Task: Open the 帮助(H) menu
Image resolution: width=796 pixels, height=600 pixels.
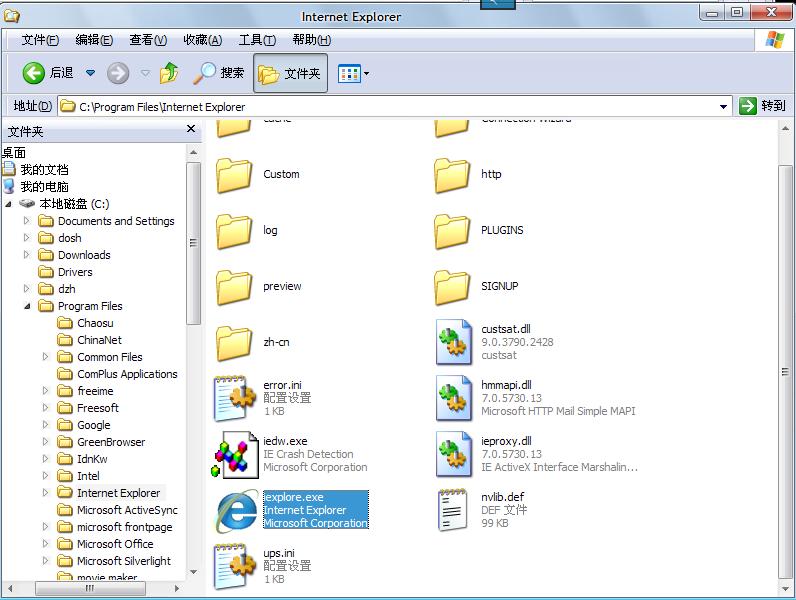Action: click(312, 40)
